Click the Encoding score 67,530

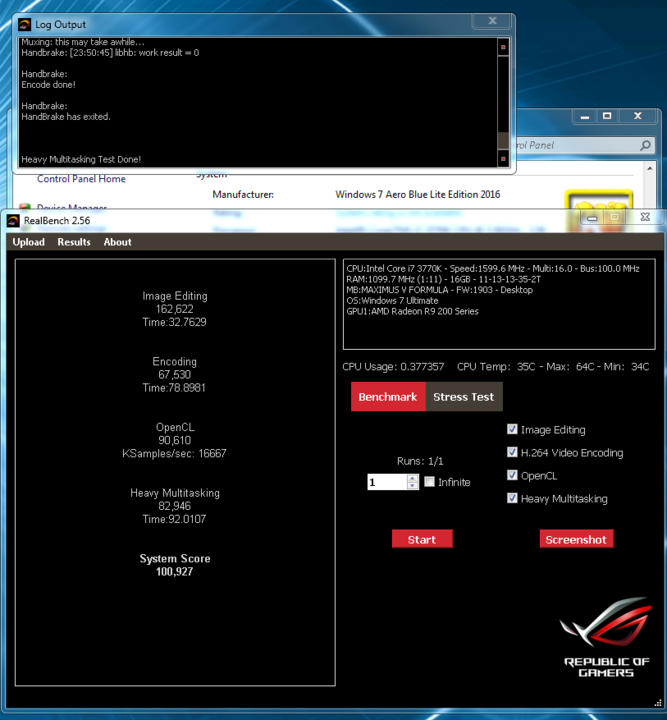pyautogui.click(x=174, y=375)
